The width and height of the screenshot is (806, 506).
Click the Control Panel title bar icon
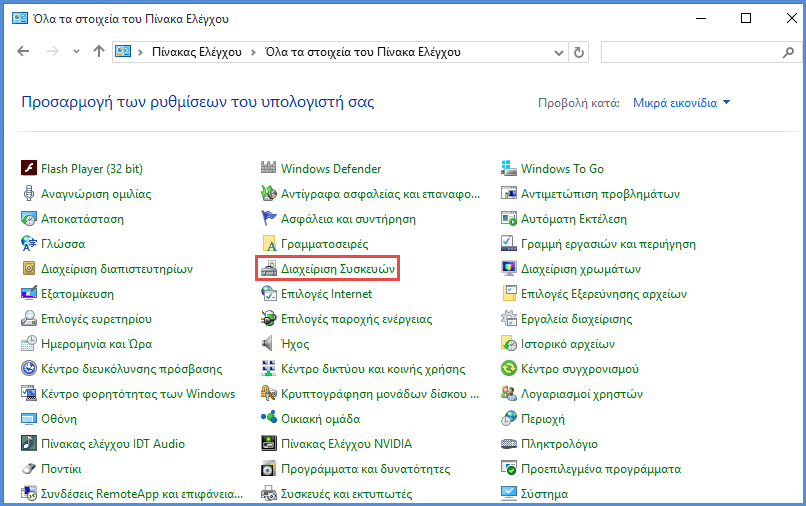pyautogui.click(x=20, y=19)
